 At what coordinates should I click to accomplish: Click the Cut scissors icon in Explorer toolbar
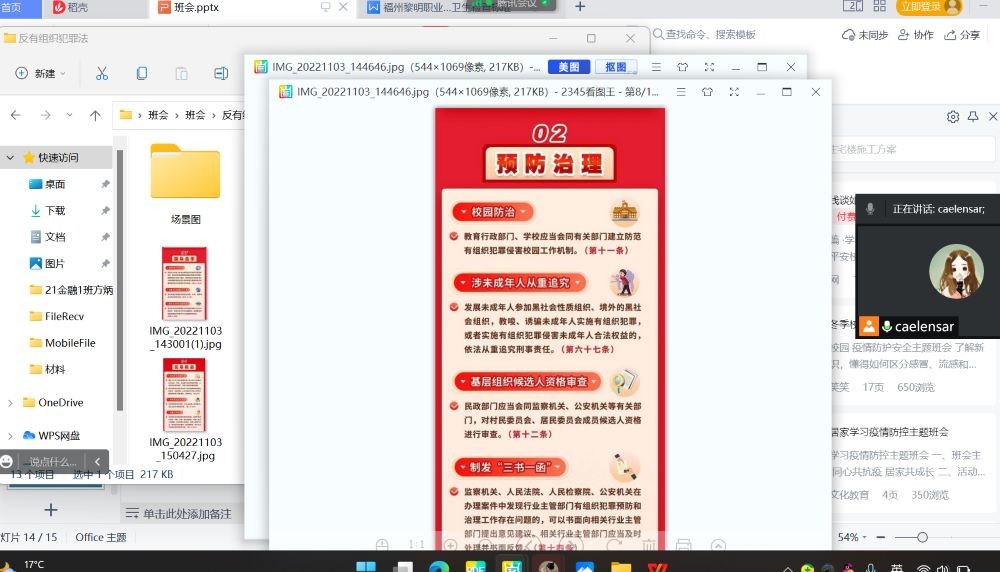click(x=101, y=73)
